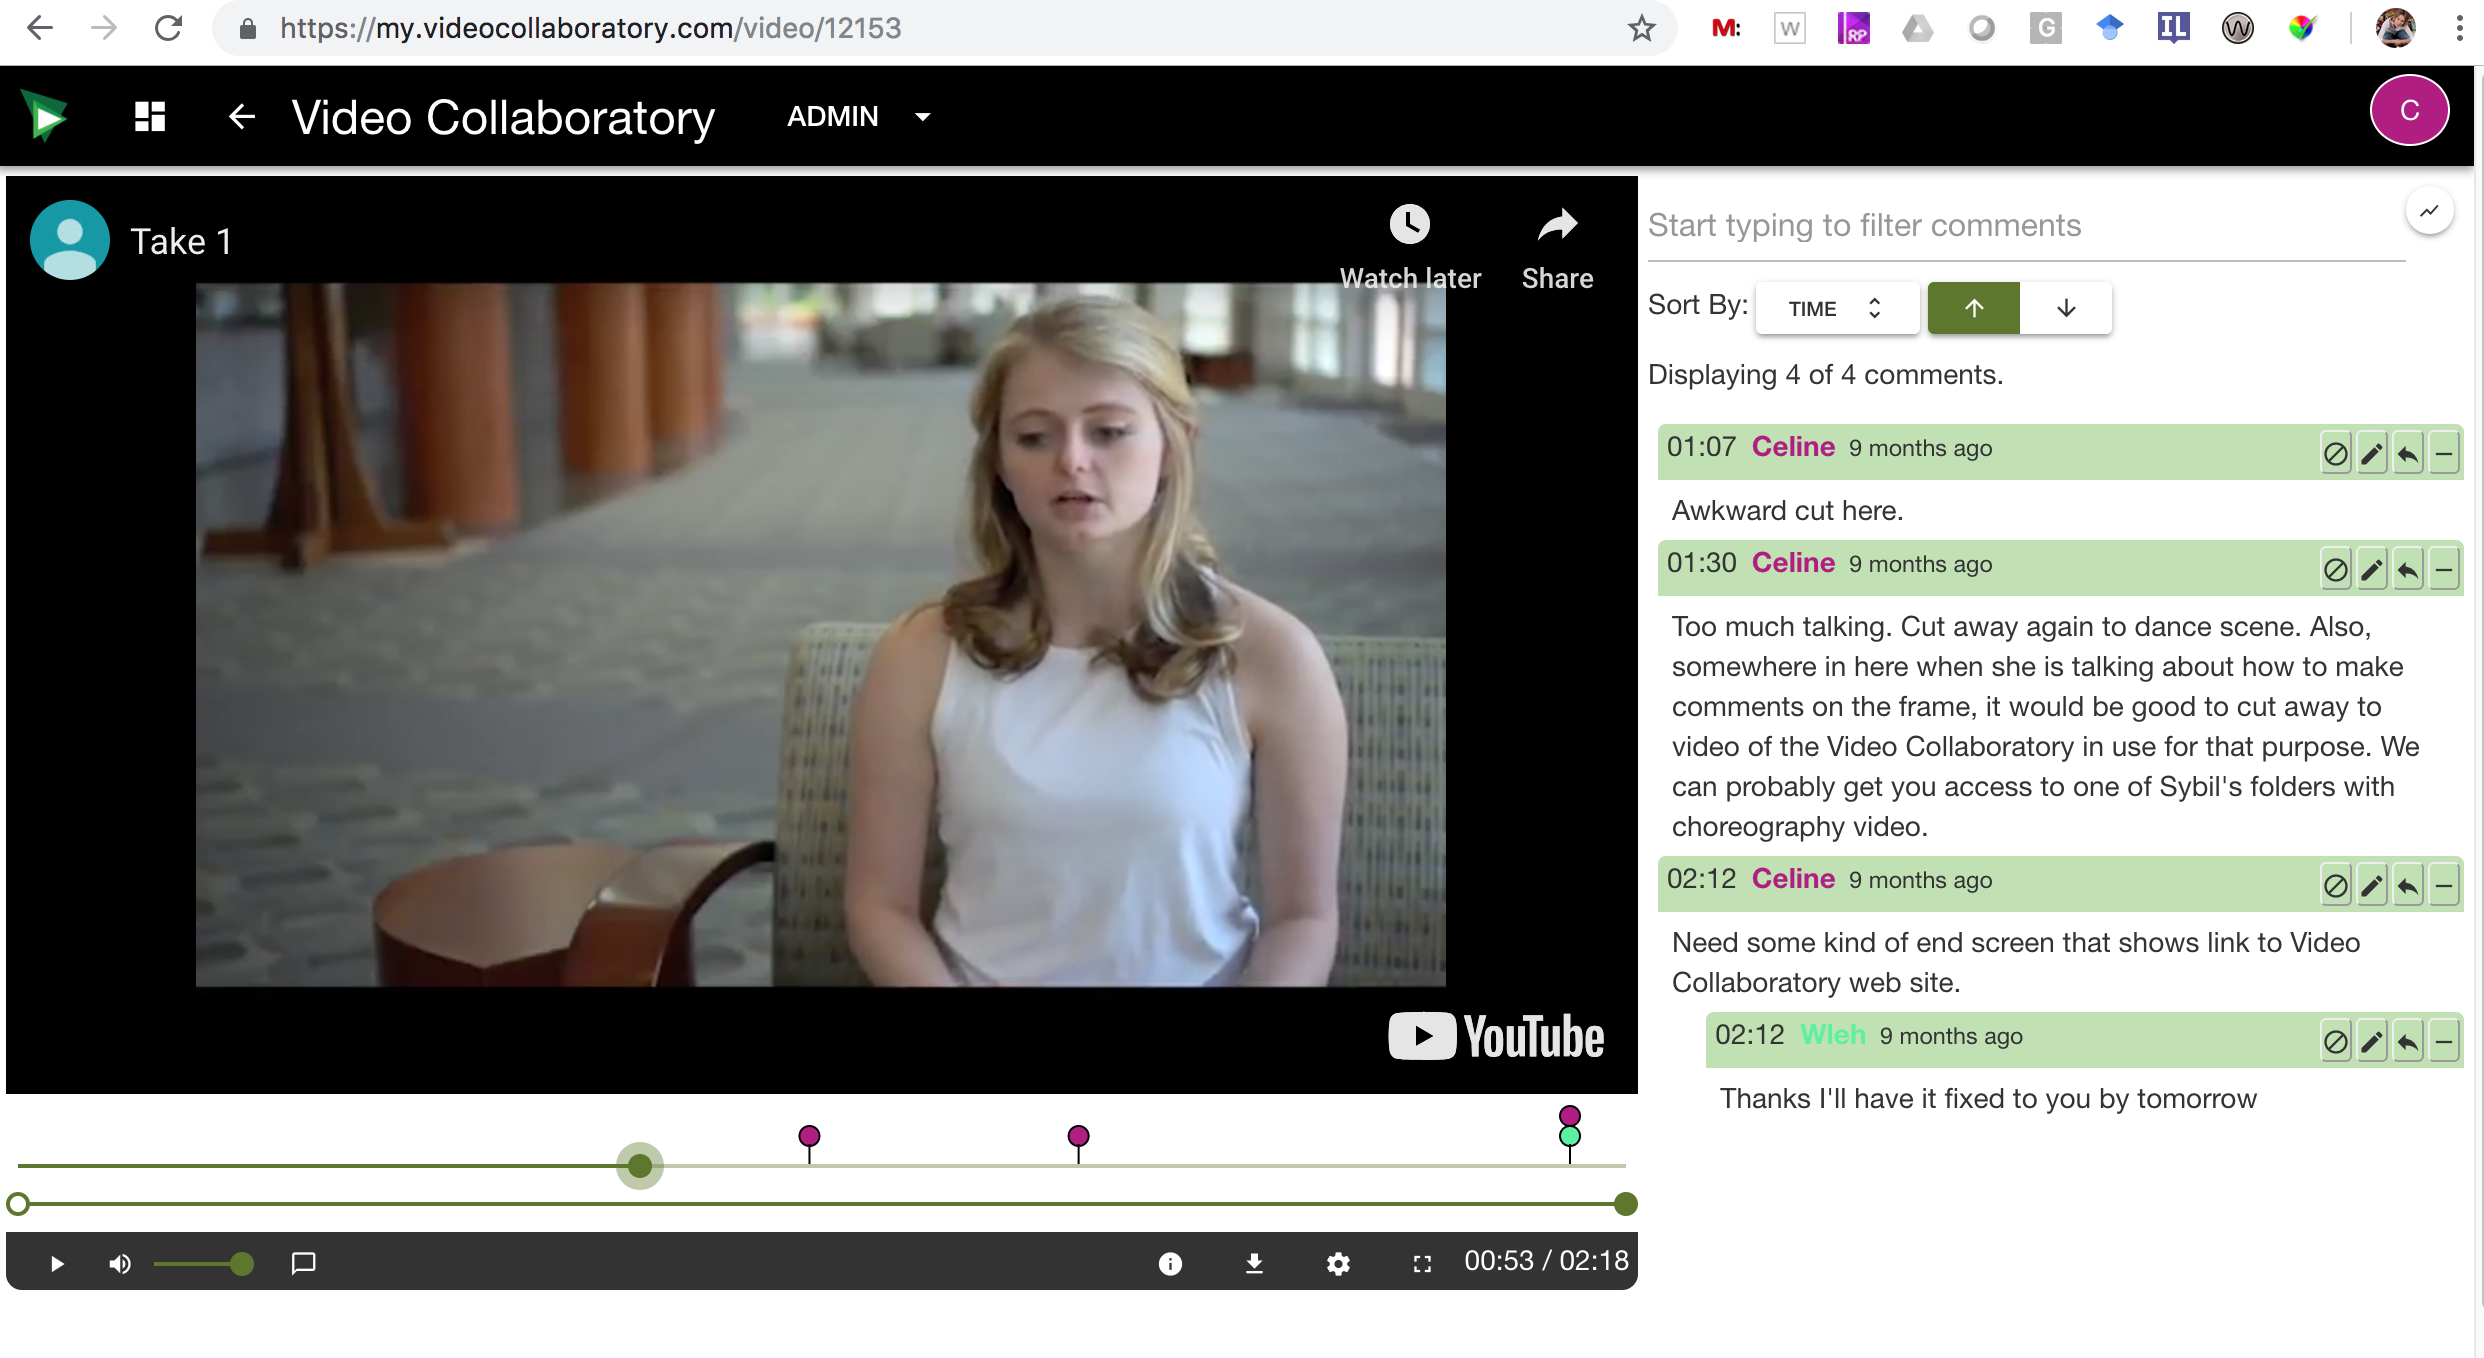
Task: Mute the video volume
Action: click(120, 1264)
